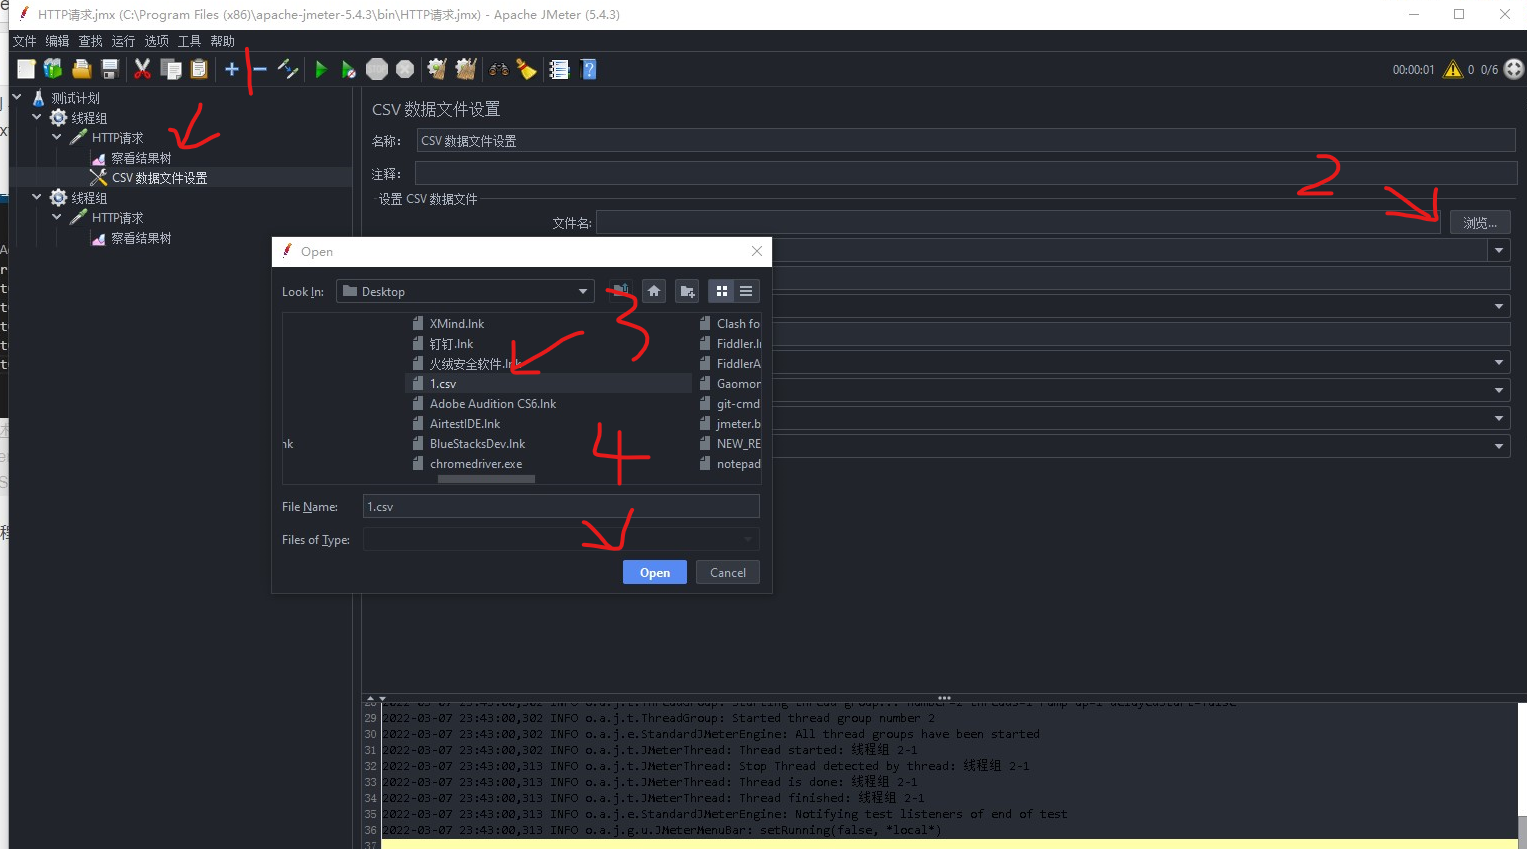
Task: Click the 0/6 thread count indicator
Action: coord(1489,69)
